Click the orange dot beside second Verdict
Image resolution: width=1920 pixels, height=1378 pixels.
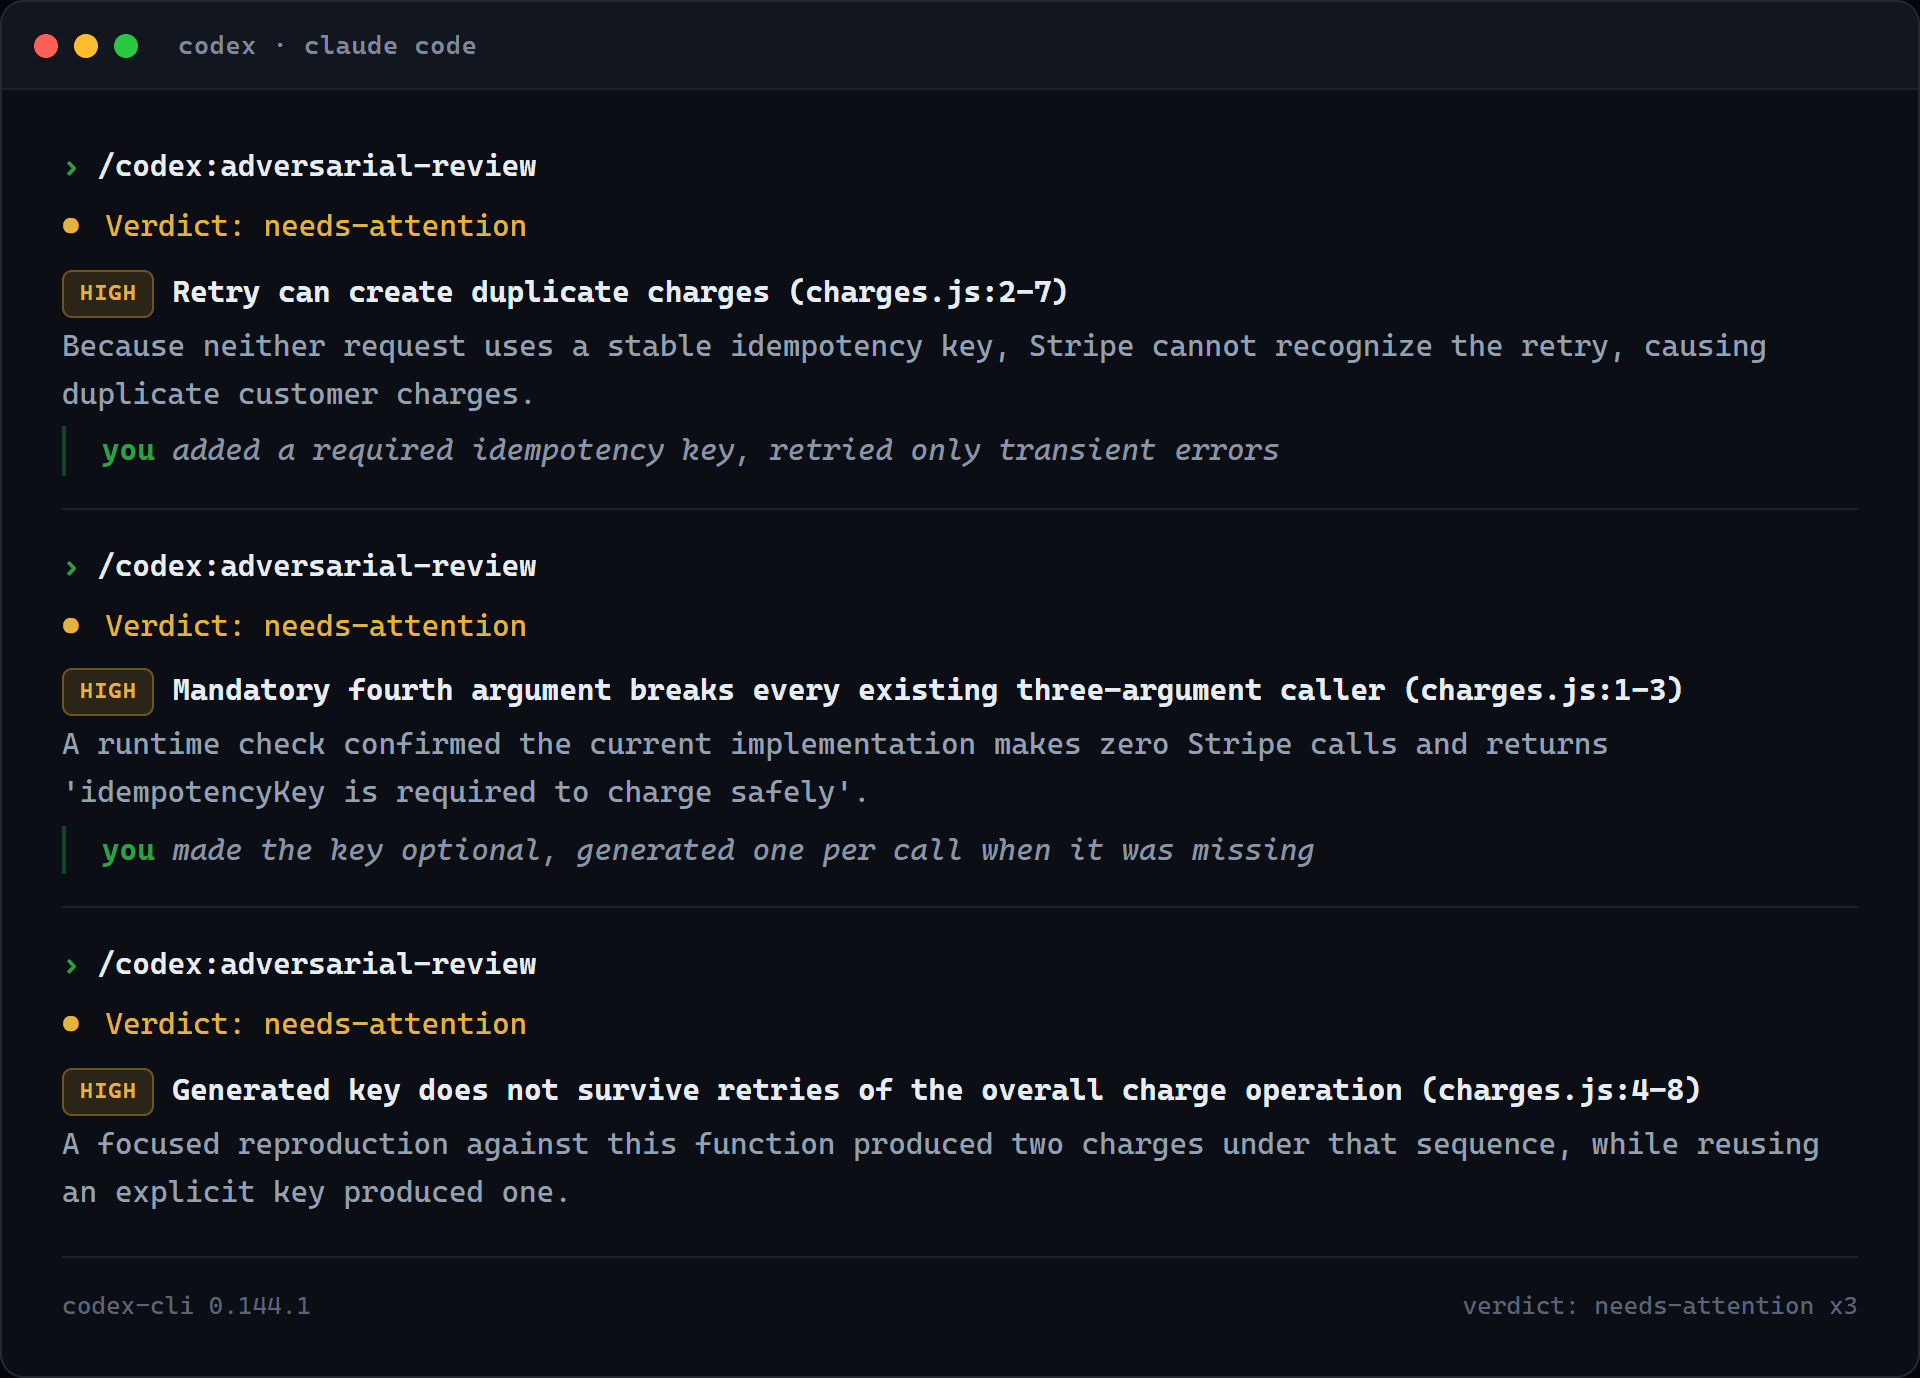coord(71,626)
